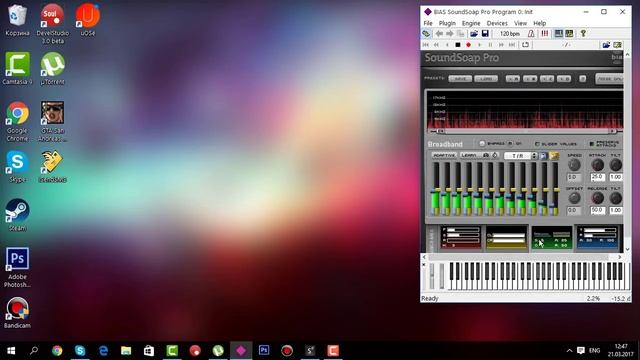This screenshot has height=360, width=640.
Task: Click the red MIDI panic bars icon
Action: click(x=544, y=33)
